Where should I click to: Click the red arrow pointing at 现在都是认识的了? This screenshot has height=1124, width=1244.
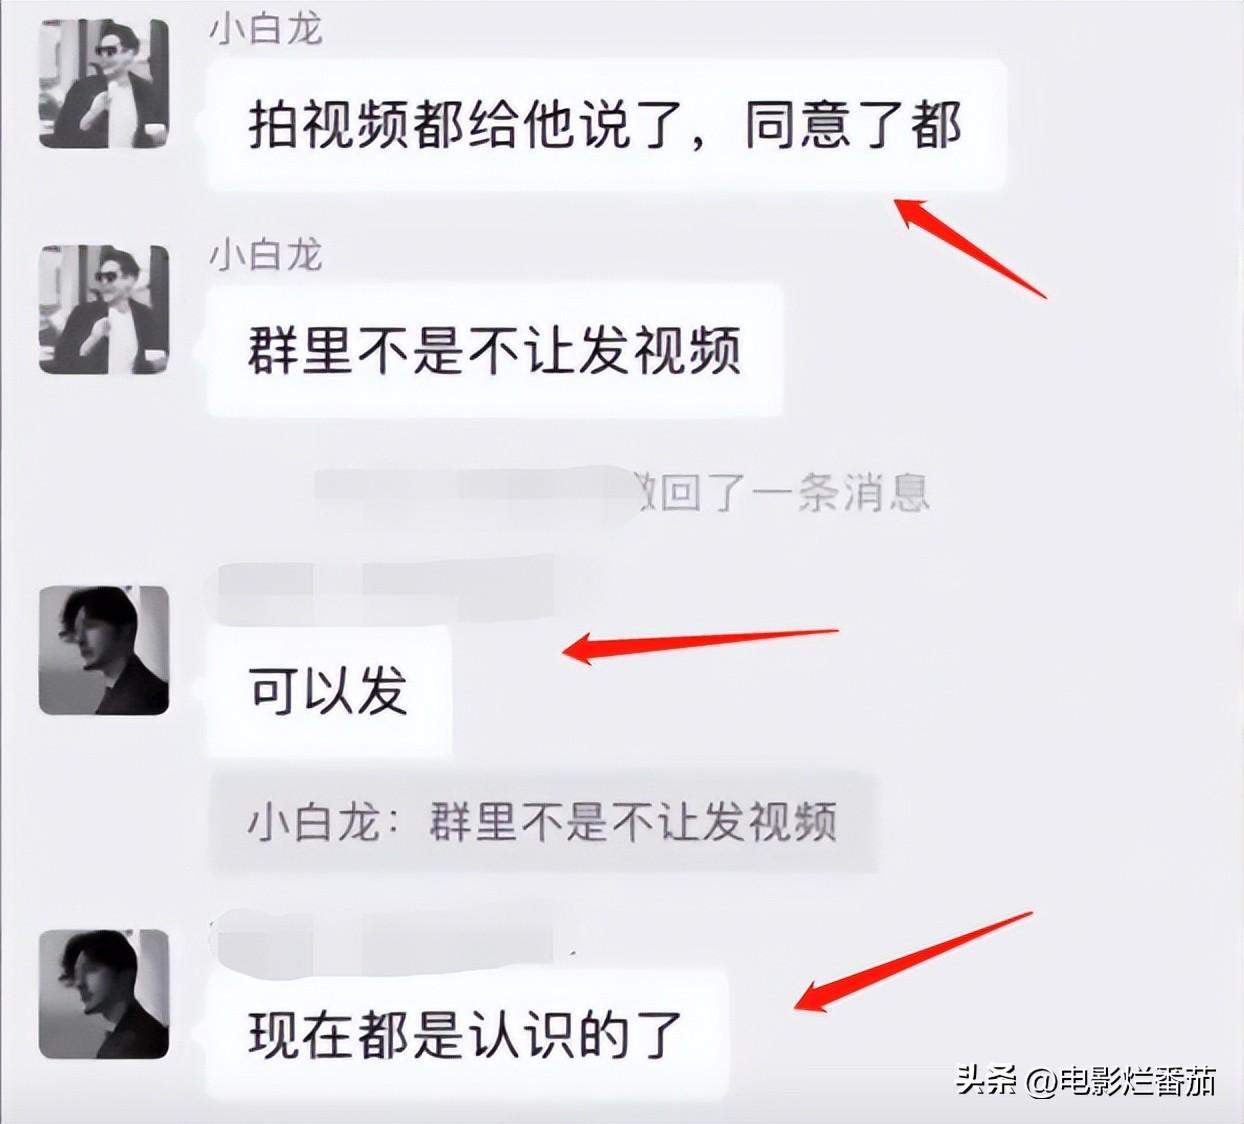click(x=913, y=961)
